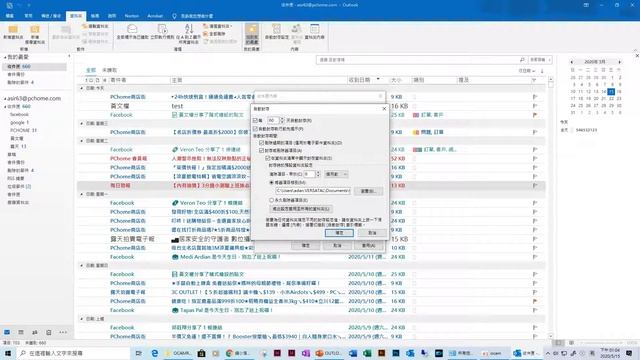640x360 pixels.
Task: Click the Microsoft Store taskbar icon
Action: point(201,353)
